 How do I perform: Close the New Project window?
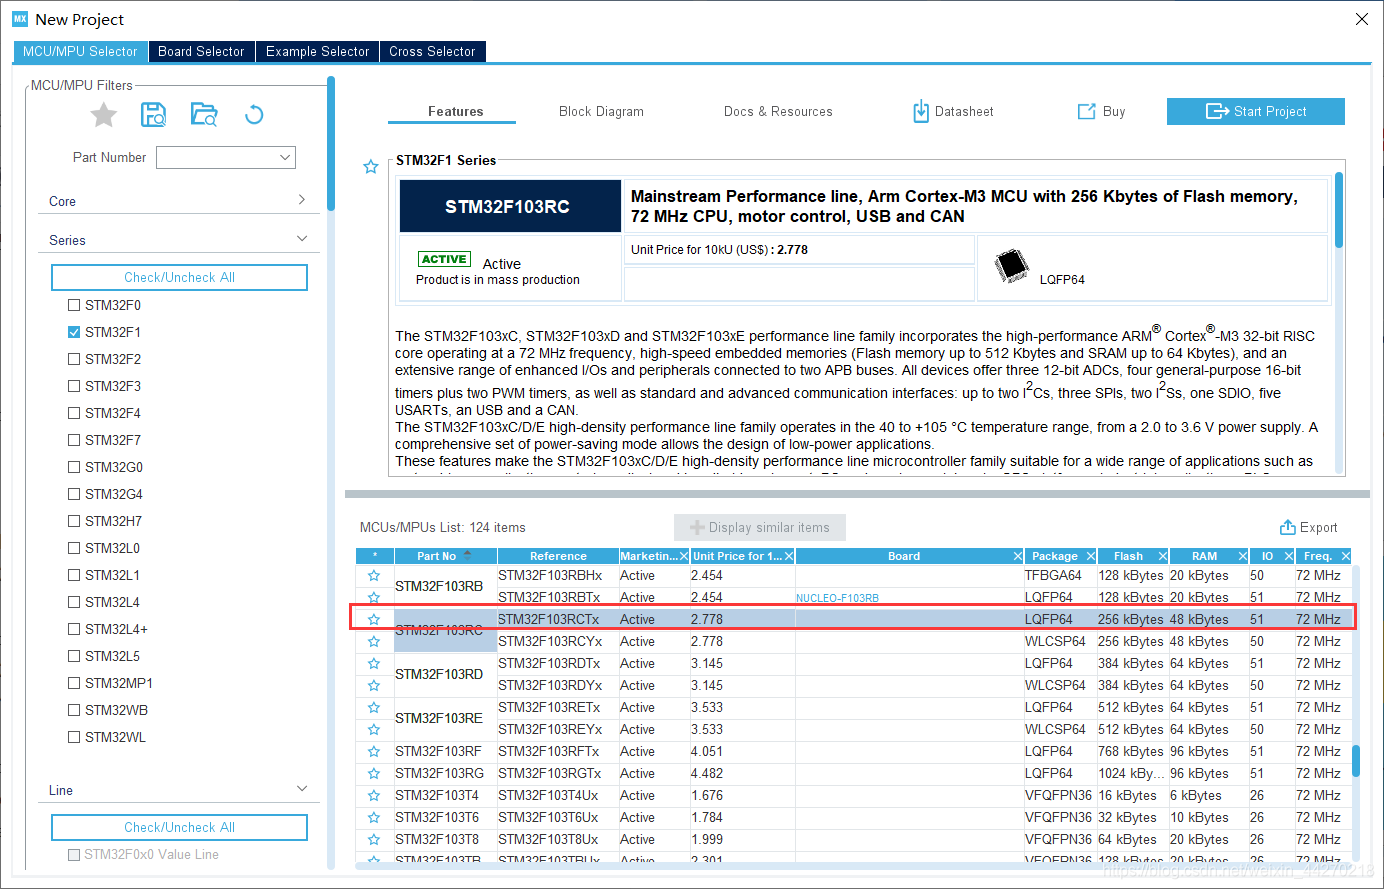1361,19
